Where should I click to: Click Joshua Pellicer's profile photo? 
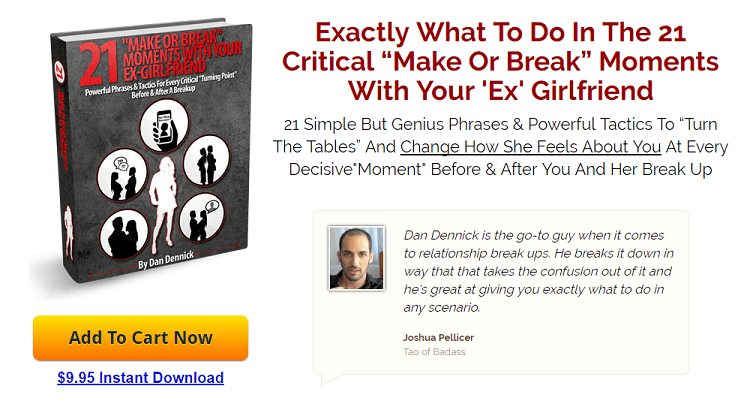356,258
